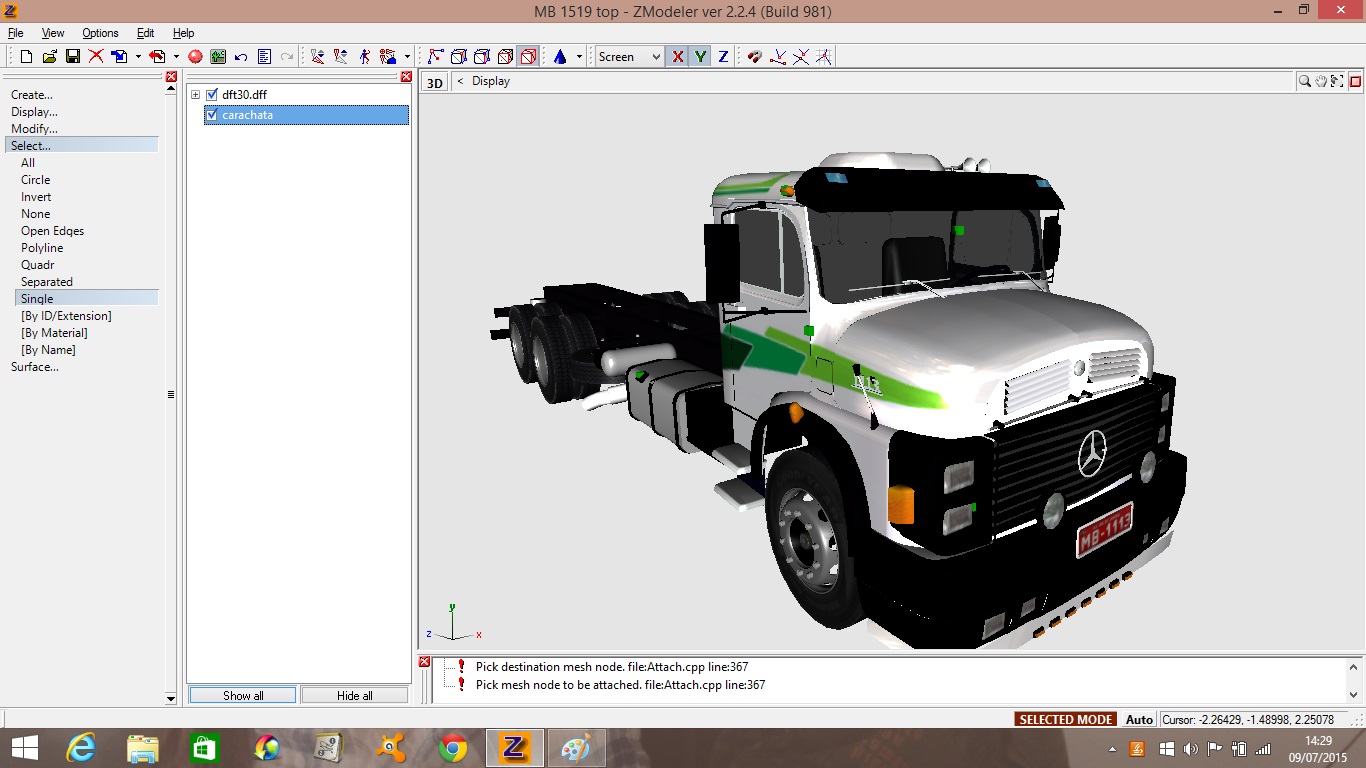Viewport: 1366px width, 768px height.
Task: Save the scene with the floppy disk icon
Action: [x=73, y=57]
